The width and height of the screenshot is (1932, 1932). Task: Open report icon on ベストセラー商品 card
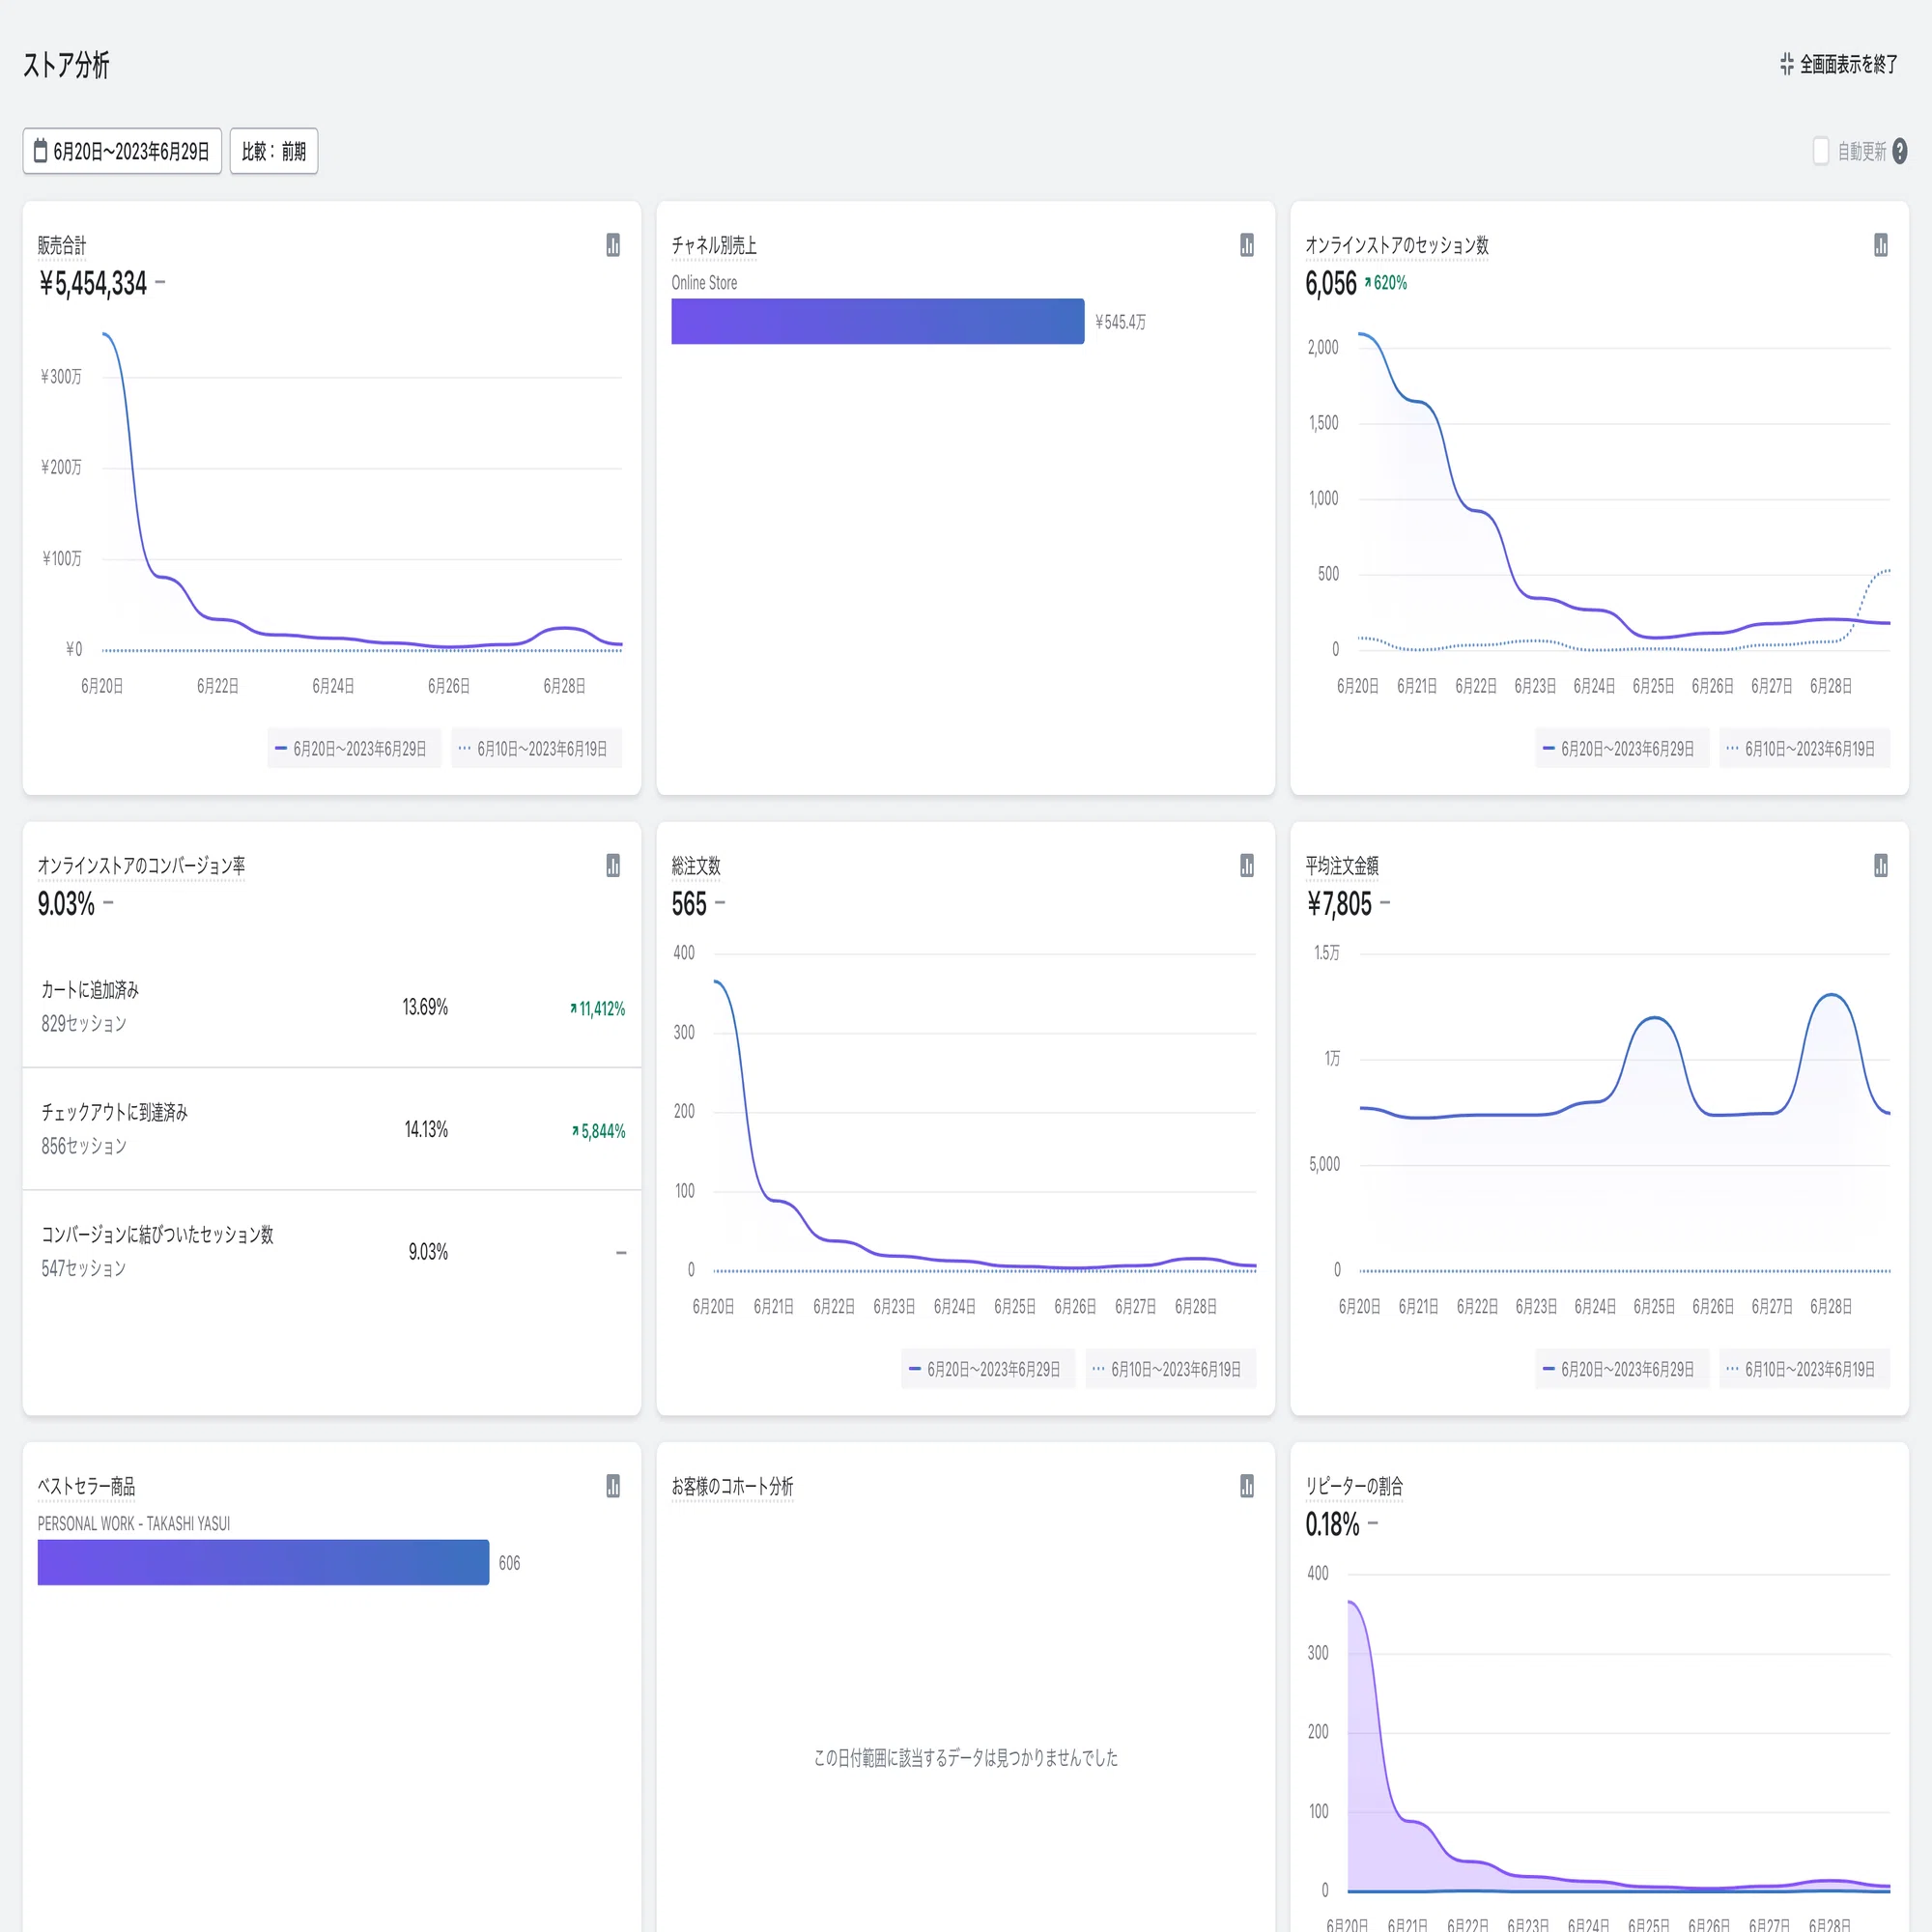click(x=613, y=1486)
